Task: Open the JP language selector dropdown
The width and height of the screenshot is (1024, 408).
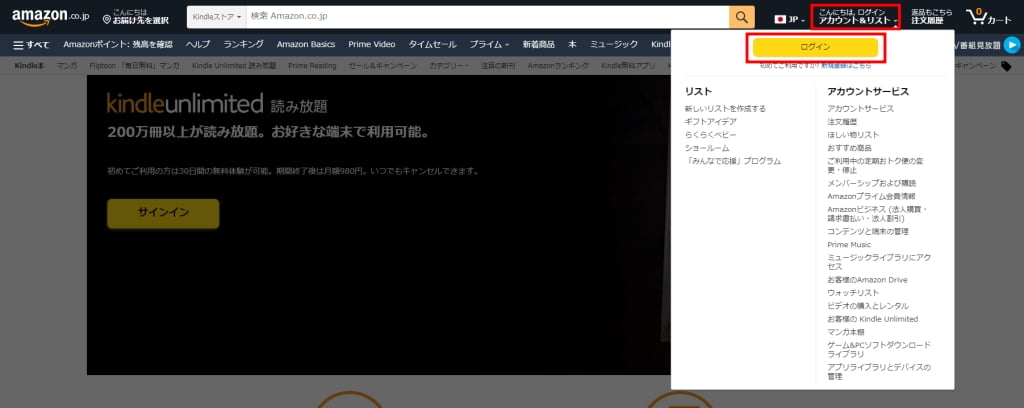Action: pos(789,20)
